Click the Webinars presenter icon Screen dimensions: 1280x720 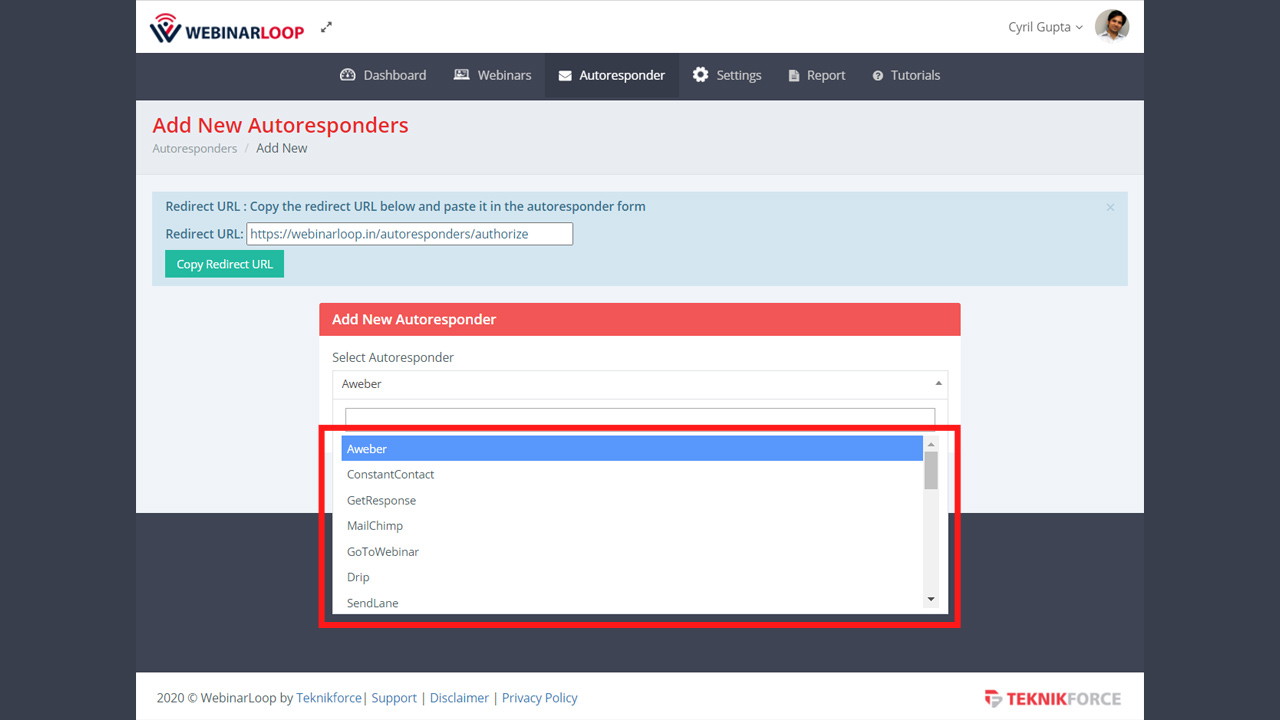pyautogui.click(x=461, y=75)
